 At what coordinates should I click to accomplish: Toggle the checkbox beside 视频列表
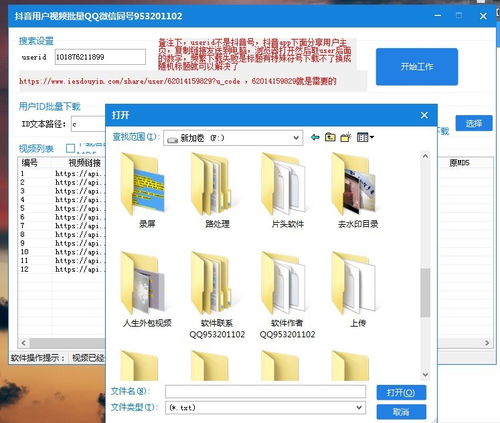pyautogui.click(x=70, y=148)
